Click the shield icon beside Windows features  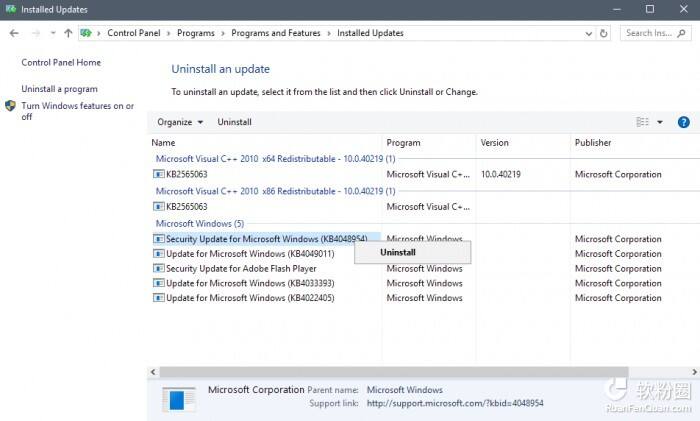coord(10,106)
